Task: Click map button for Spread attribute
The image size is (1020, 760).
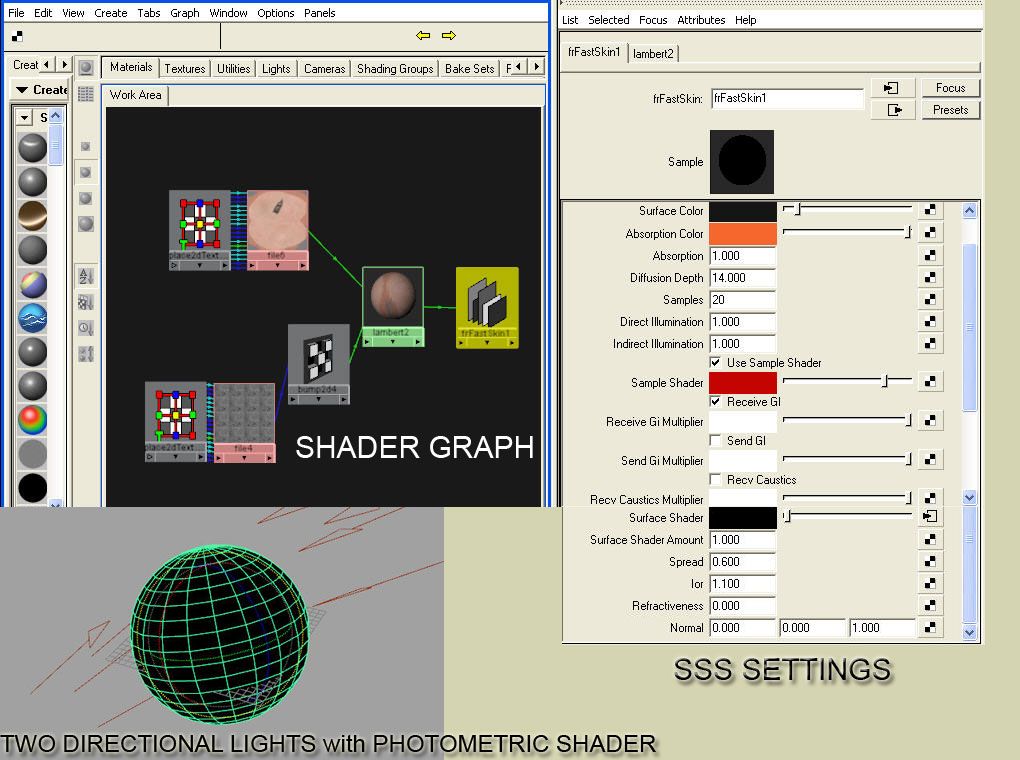Action: tap(930, 561)
